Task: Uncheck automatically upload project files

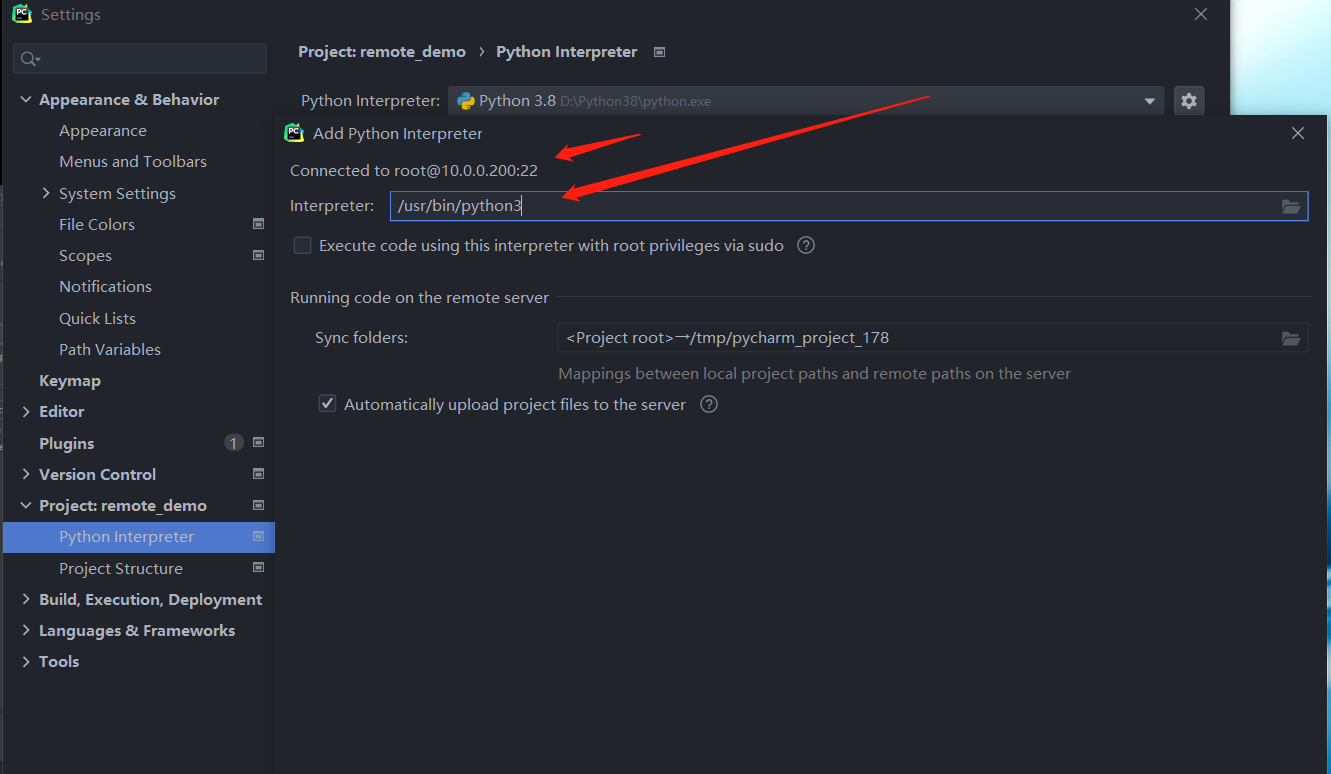Action: [x=327, y=404]
